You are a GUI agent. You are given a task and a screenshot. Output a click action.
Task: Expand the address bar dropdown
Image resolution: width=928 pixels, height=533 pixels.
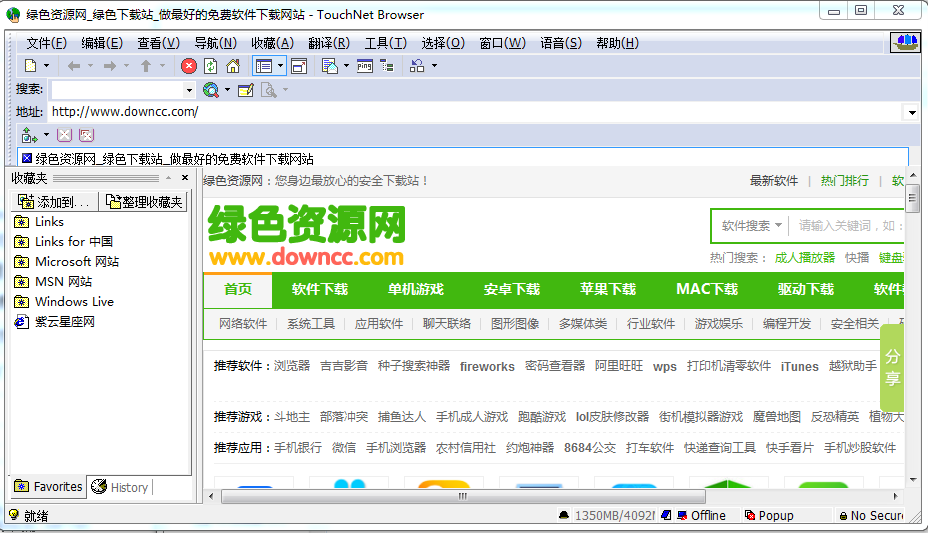coord(912,112)
